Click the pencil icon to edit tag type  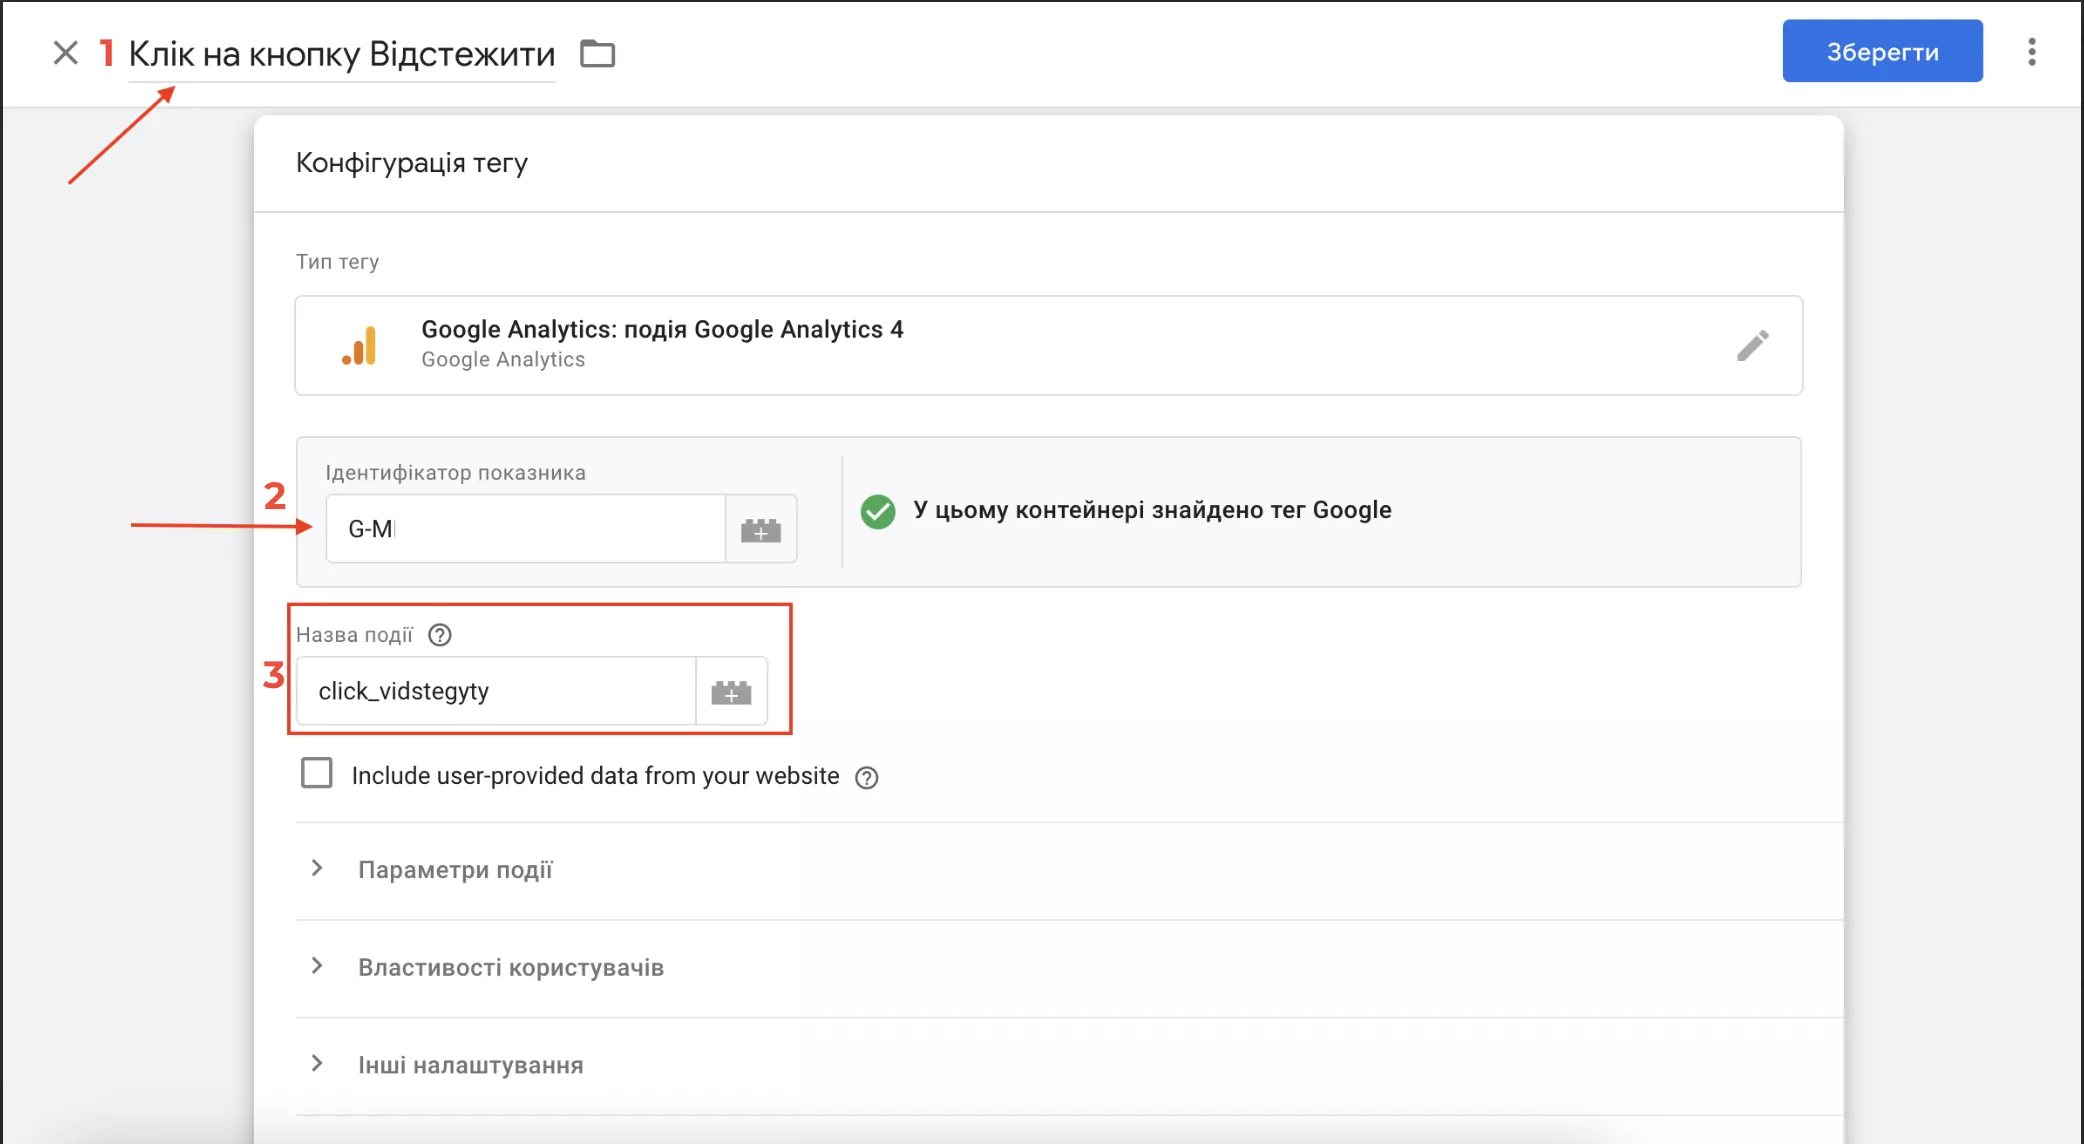click(1752, 346)
